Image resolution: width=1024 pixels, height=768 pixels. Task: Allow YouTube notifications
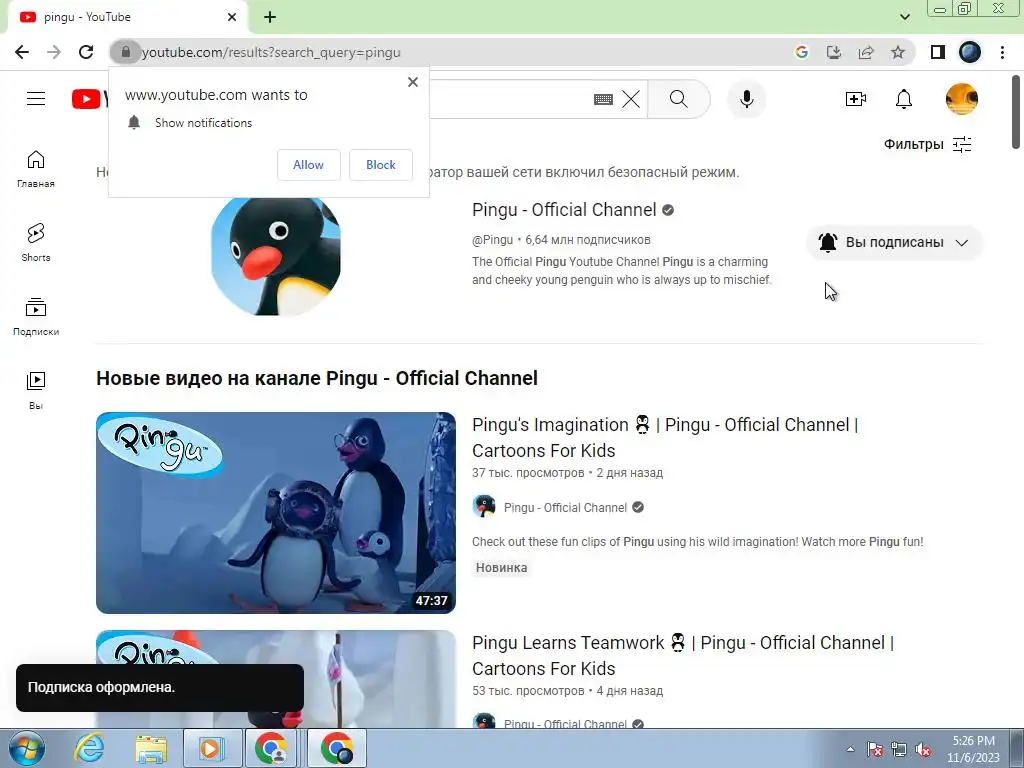(x=308, y=165)
